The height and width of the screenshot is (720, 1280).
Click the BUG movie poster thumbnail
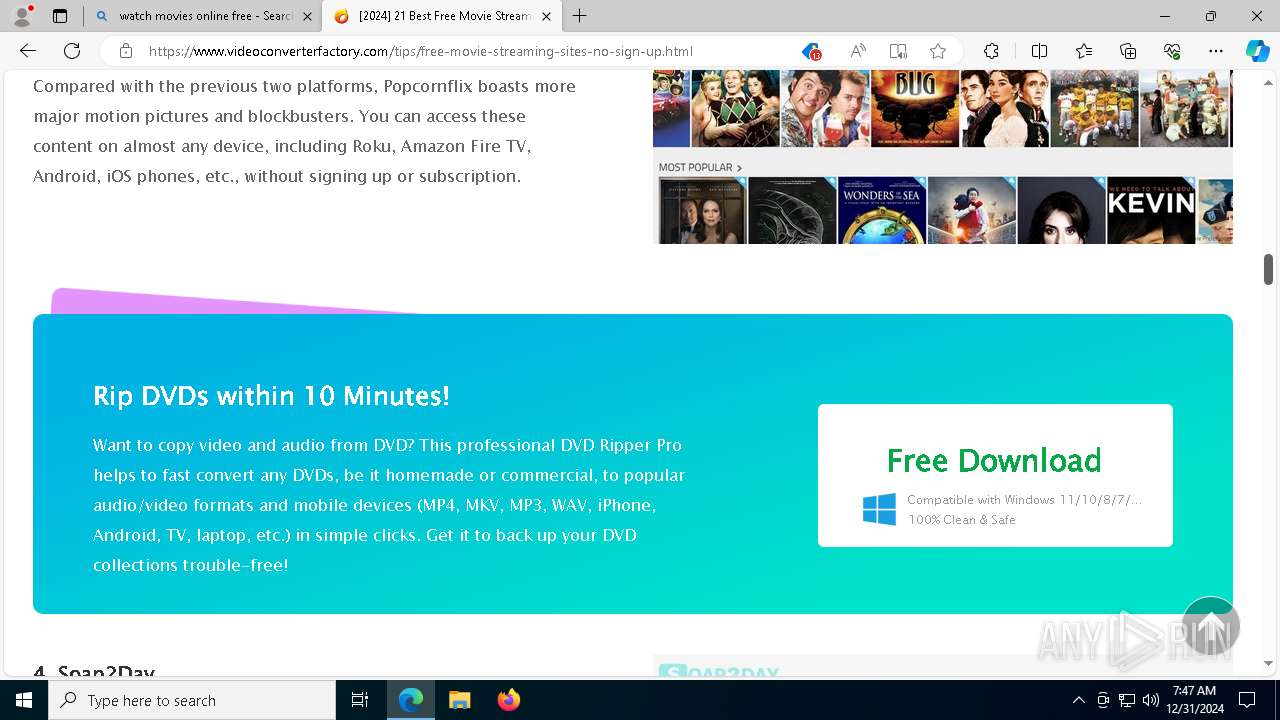point(915,108)
